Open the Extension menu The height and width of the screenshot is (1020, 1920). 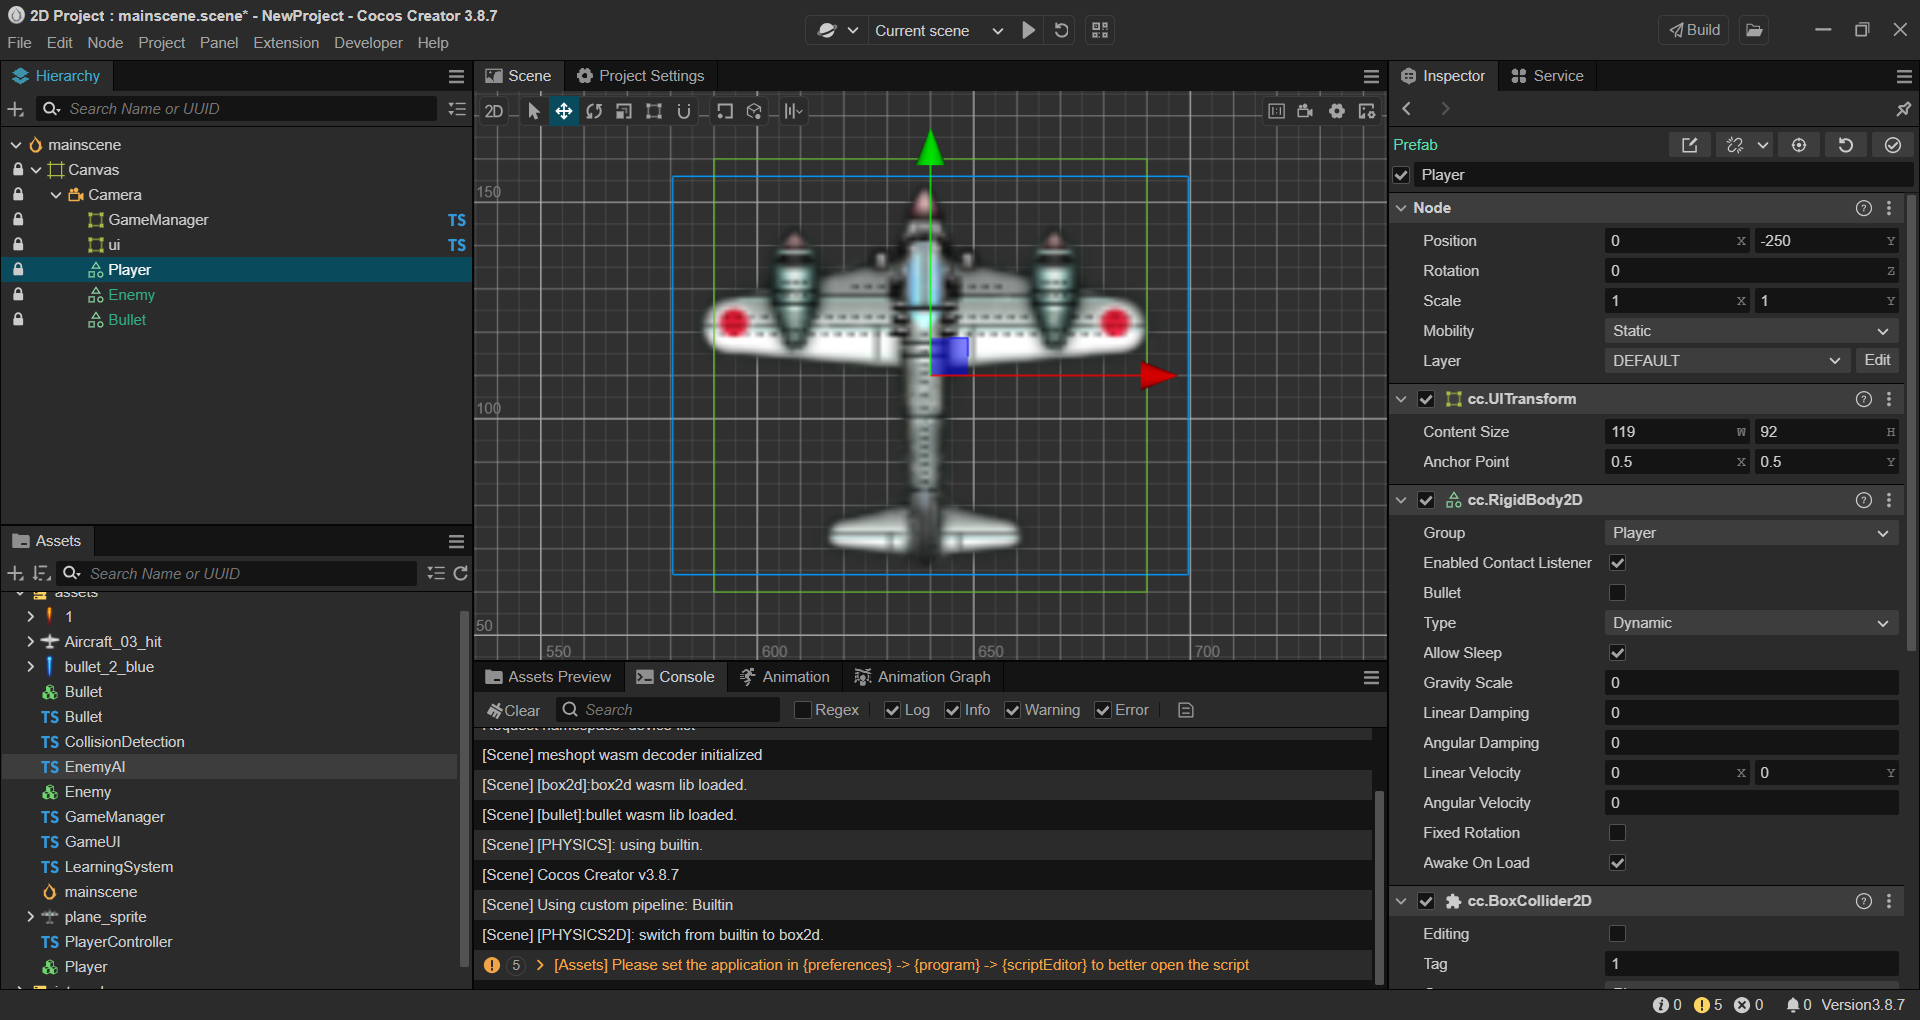click(x=286, y=43)
